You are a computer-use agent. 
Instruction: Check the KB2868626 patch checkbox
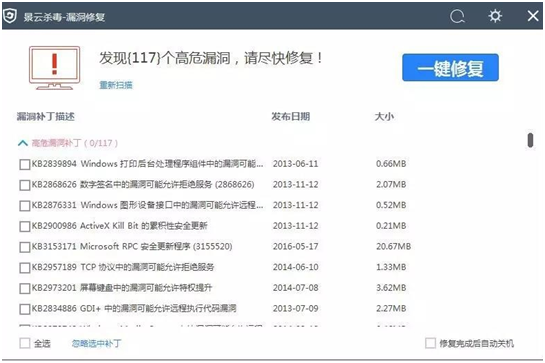[25, 185]
